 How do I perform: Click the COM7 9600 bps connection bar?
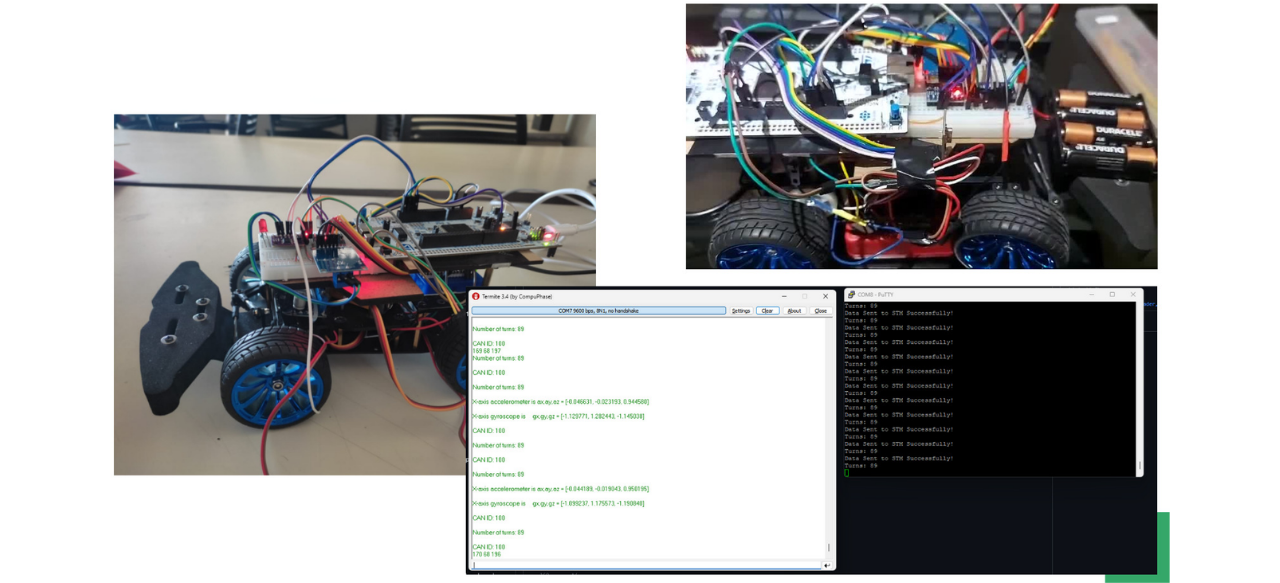pos(598,311)
